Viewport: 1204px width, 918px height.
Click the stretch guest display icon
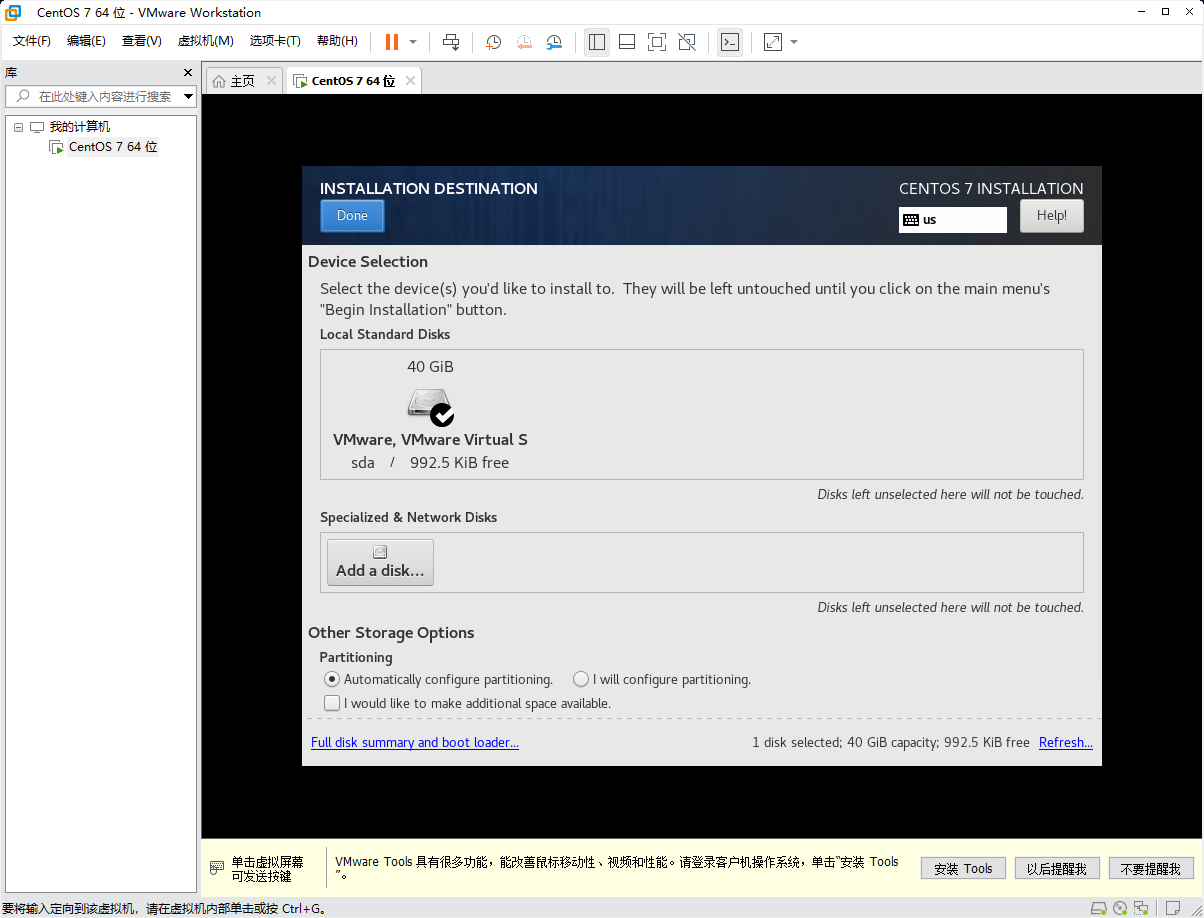pyautogui.click(x=773, y=42)
